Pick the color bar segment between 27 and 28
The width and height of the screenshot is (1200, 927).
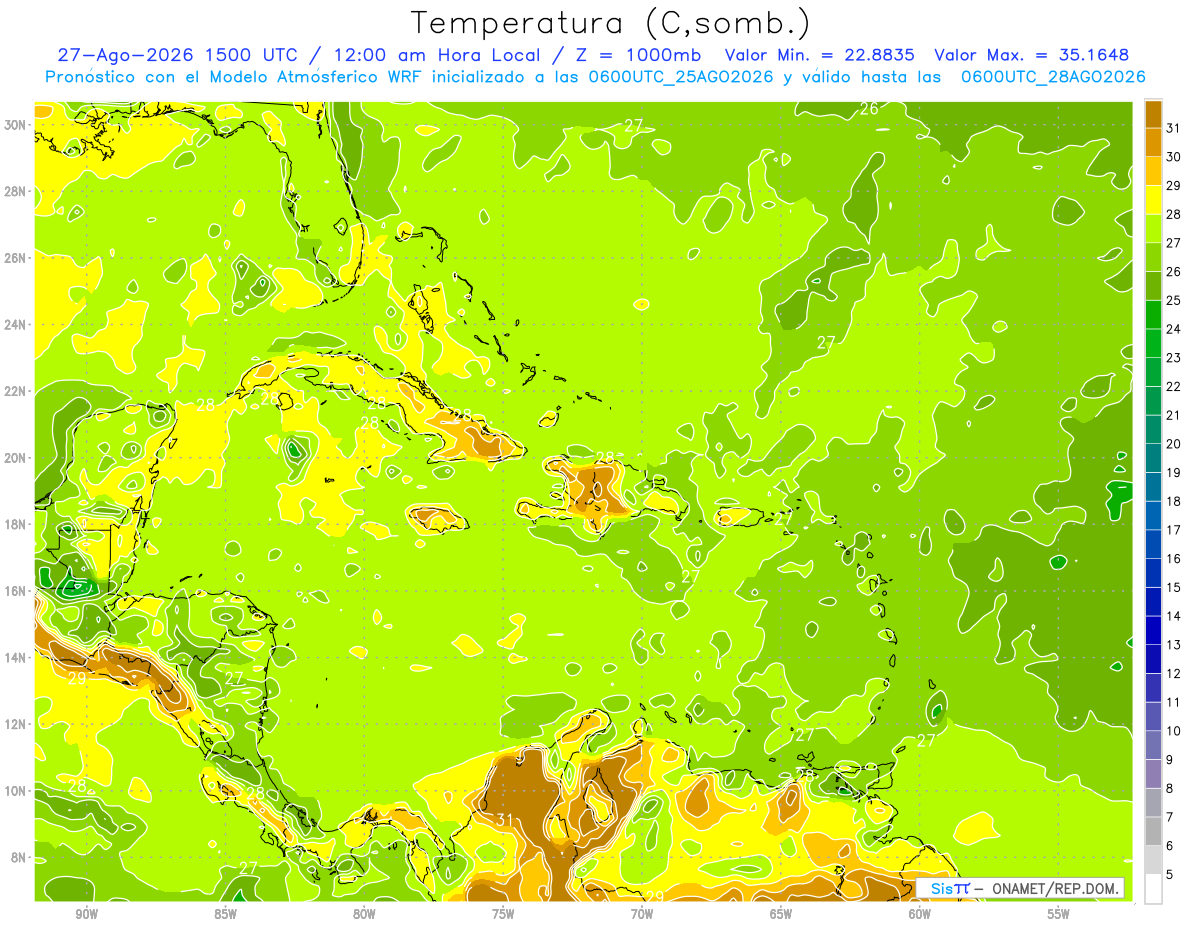tap(1153, 228)
